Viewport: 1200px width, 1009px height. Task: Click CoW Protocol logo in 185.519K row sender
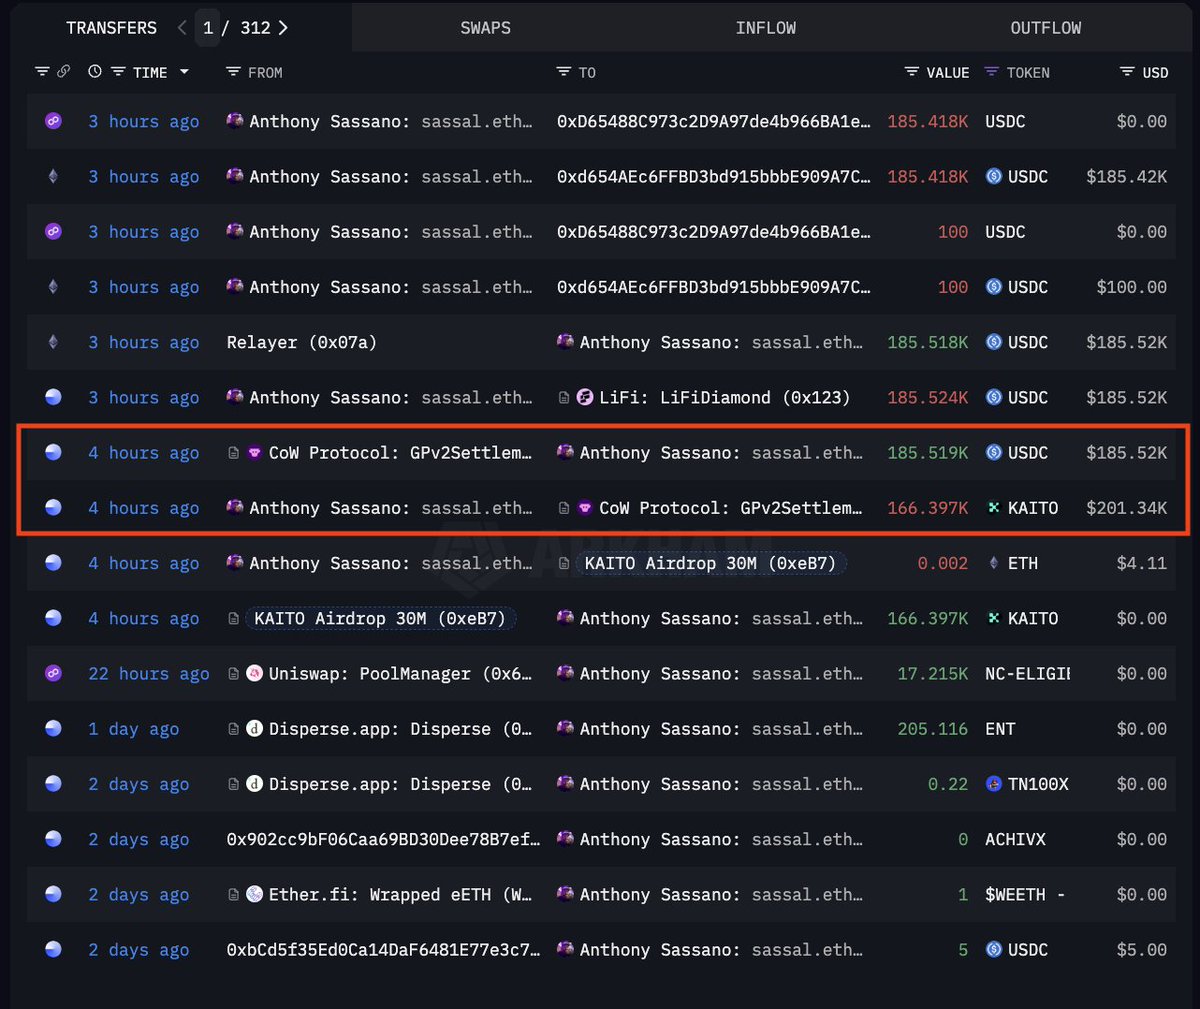point(254,452)
